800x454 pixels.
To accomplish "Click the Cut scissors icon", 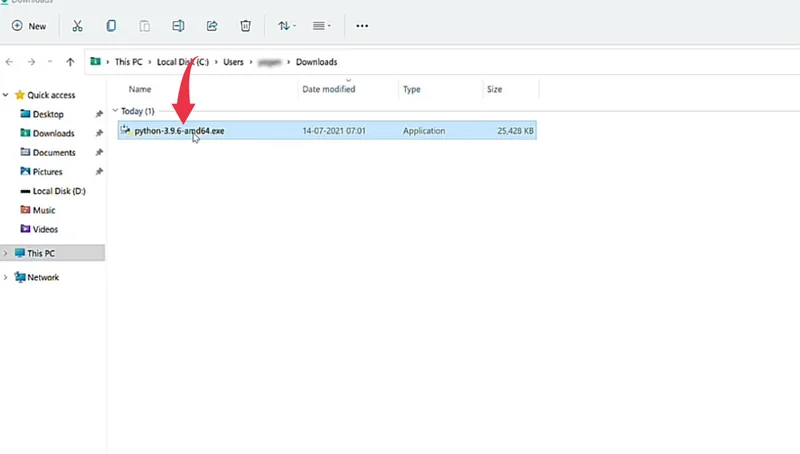I will (76, 26).
